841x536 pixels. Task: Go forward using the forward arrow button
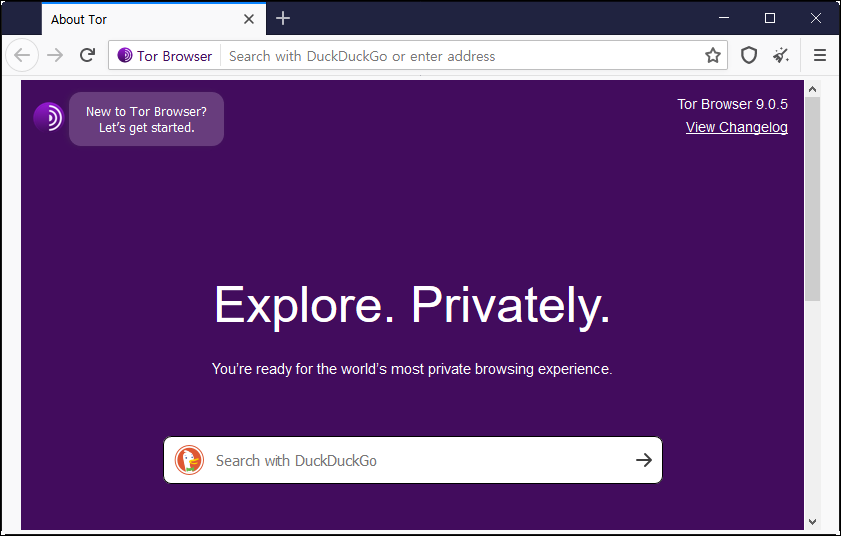(x=55, y=55)
